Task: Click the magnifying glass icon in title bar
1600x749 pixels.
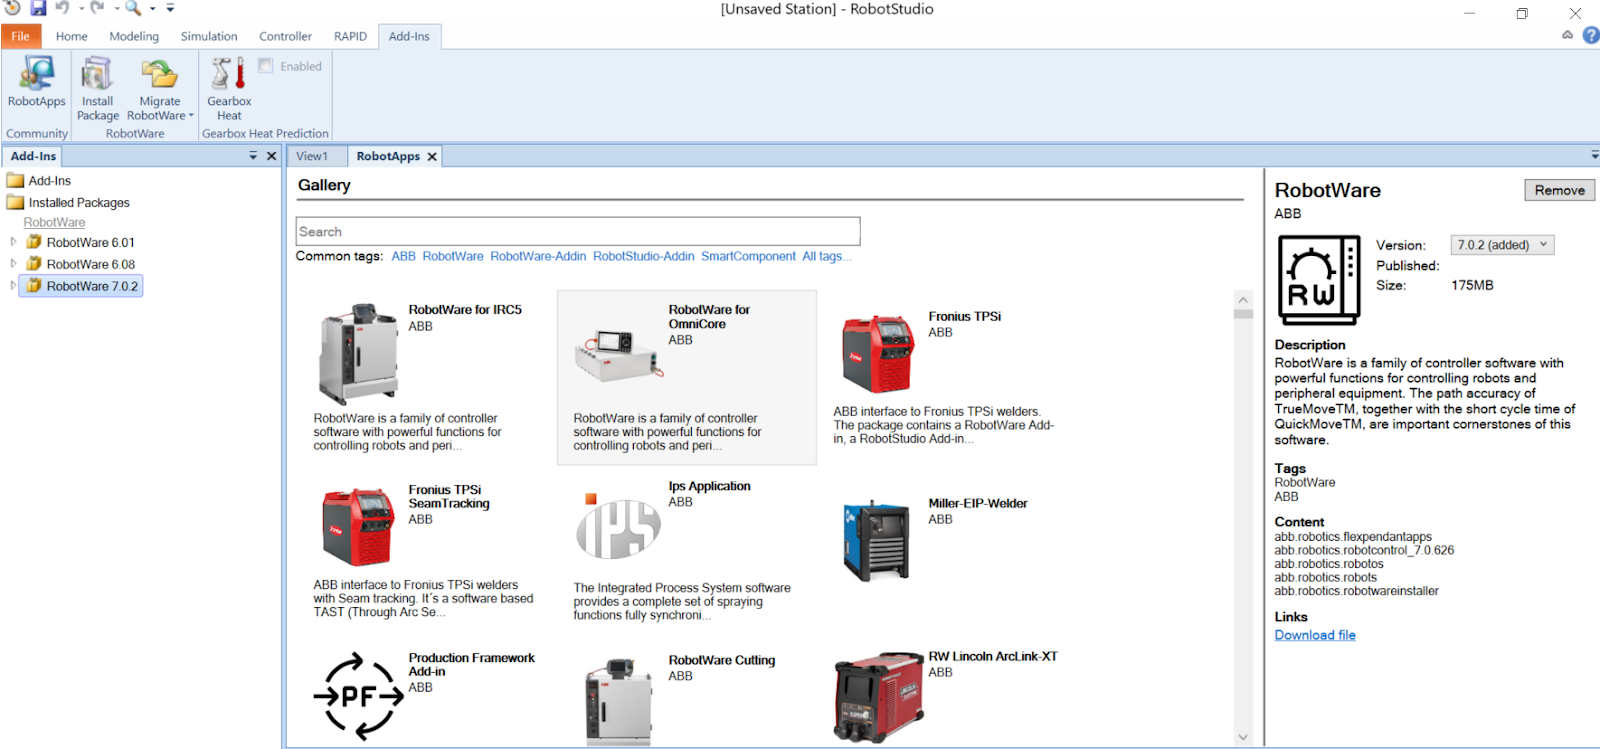Action: pyautogui.click(x=132, y=8)
